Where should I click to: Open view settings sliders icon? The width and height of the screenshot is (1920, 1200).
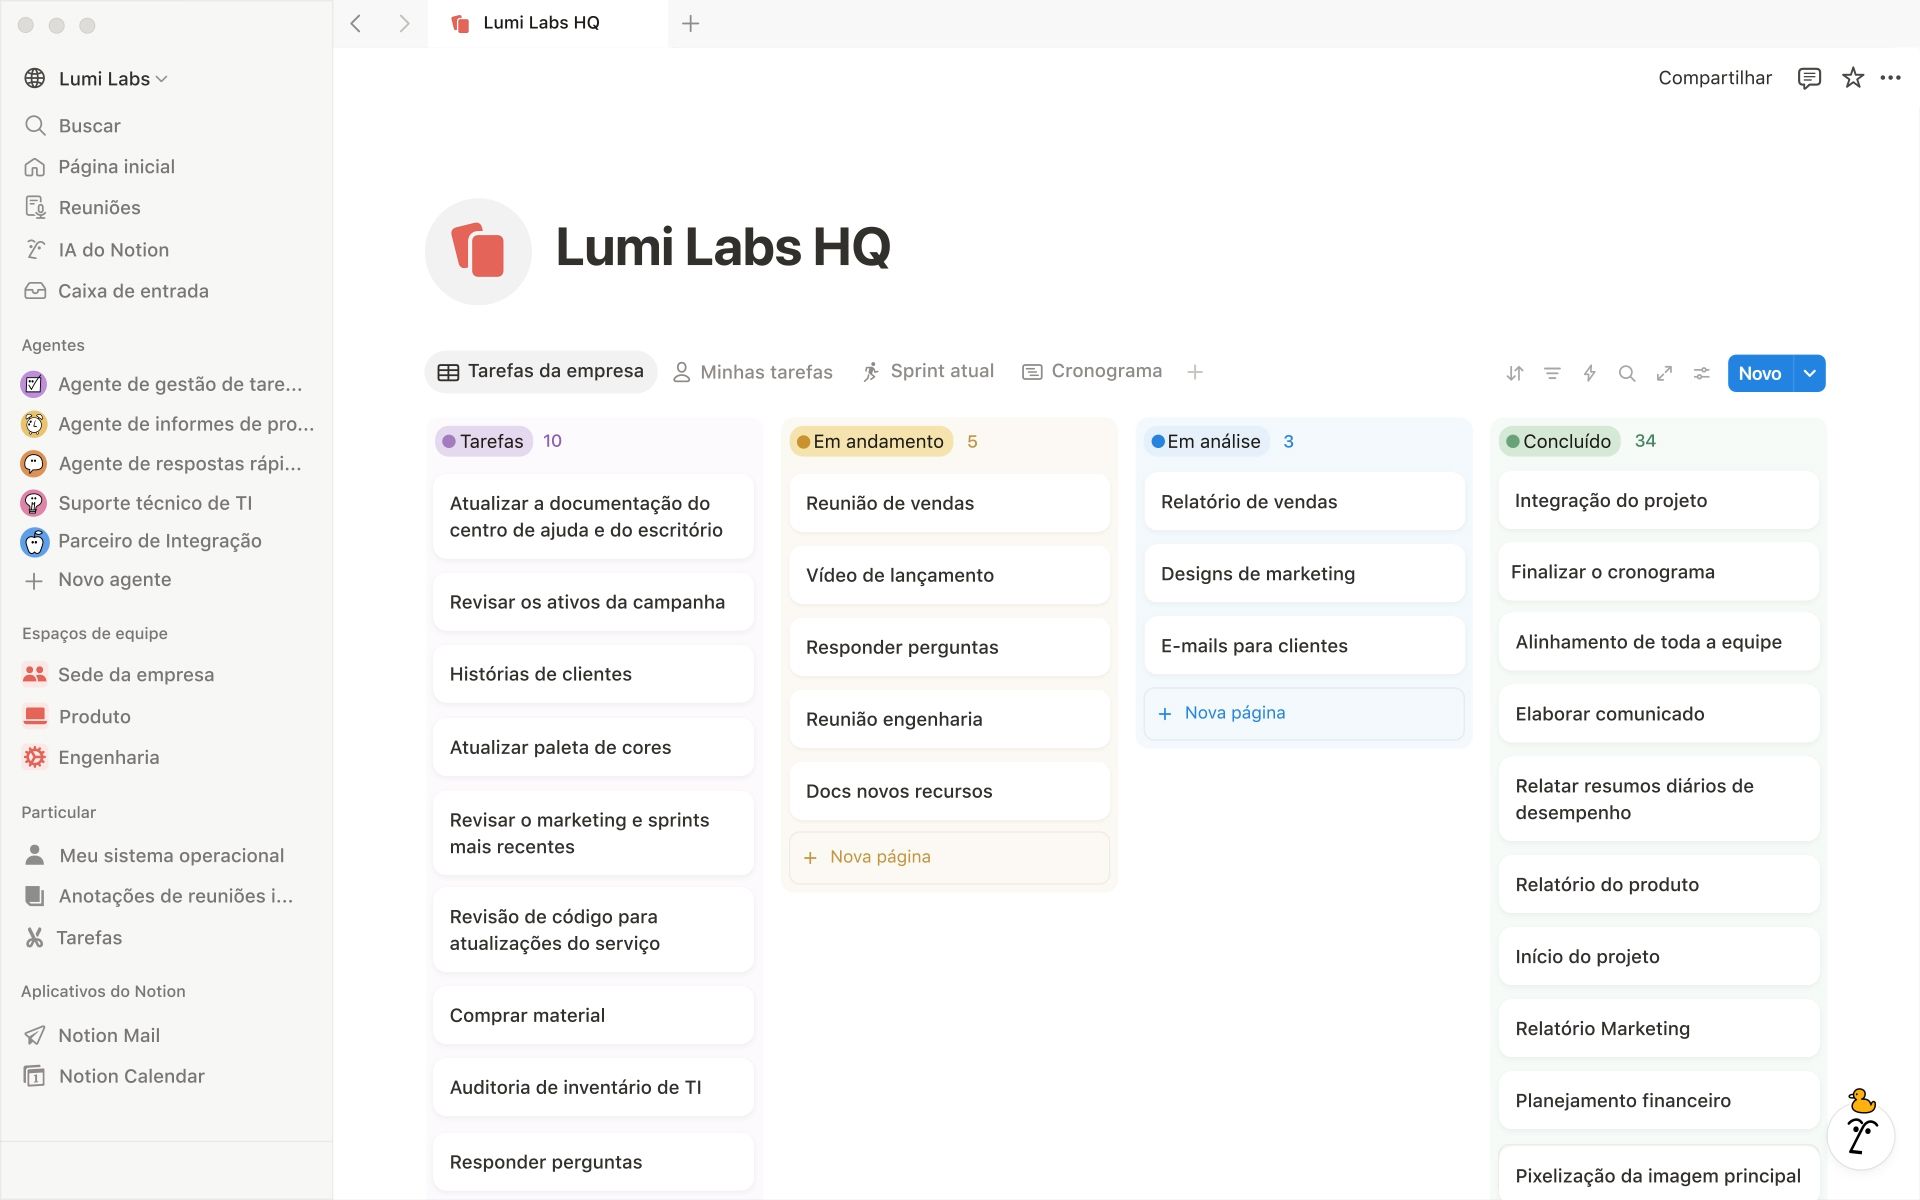point(1701,373)
